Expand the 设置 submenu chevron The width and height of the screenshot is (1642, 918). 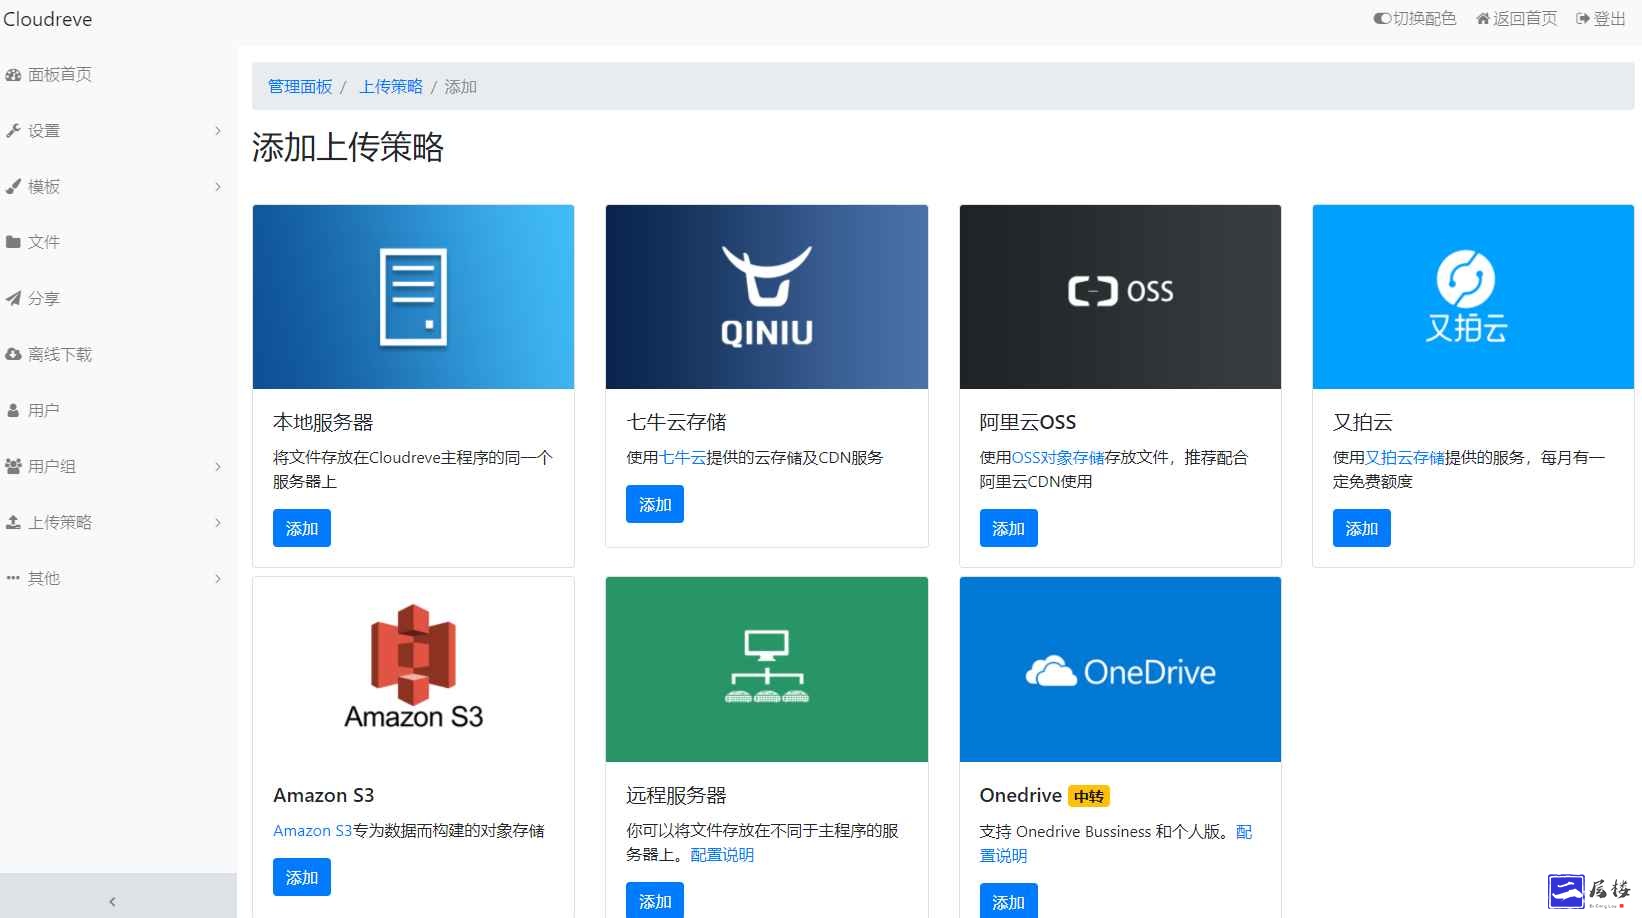coord(218,131)
